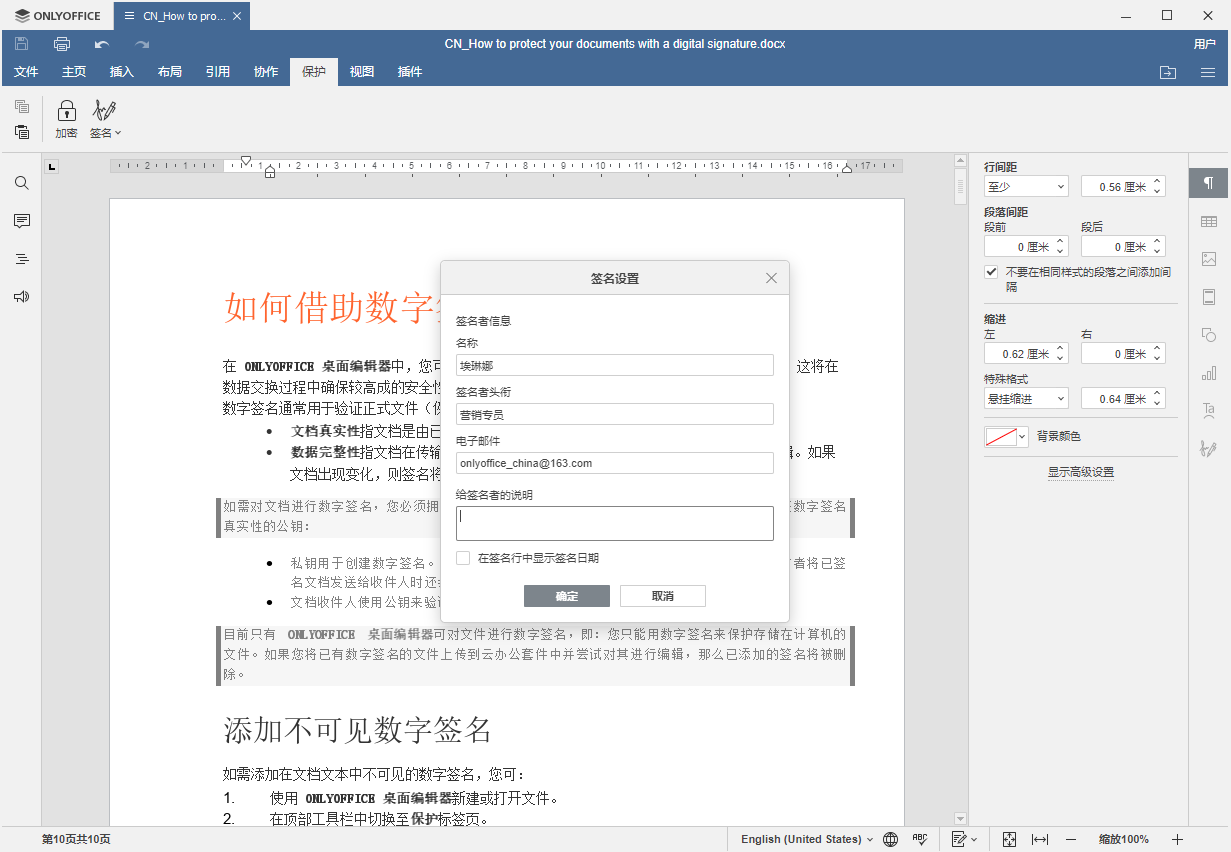Screen dimensions: 1231x852
Task: Adjust the 0.56 厘米 line spacing stepper
Action: click(x=1158, y=187)
